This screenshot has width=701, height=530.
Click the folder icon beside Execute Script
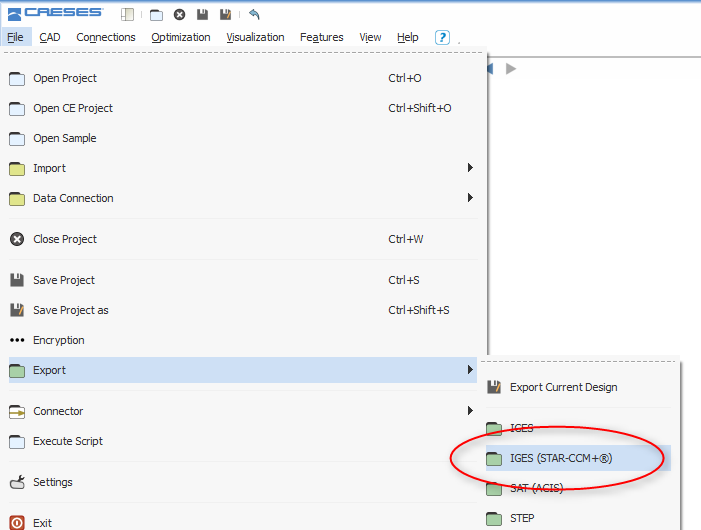coord(17,442)
